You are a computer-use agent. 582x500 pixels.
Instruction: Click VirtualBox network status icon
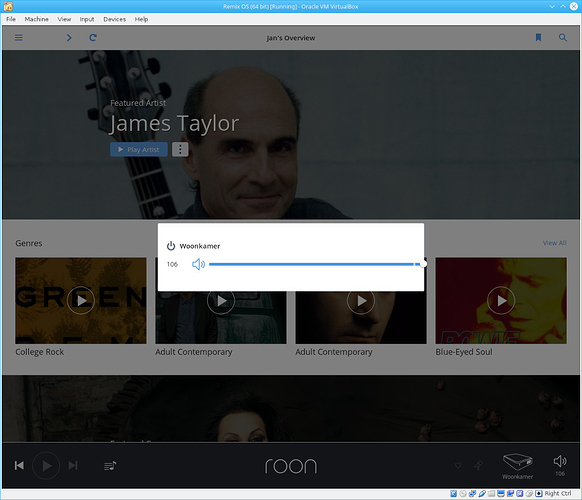pyautogui.click(x=473, y=494)
